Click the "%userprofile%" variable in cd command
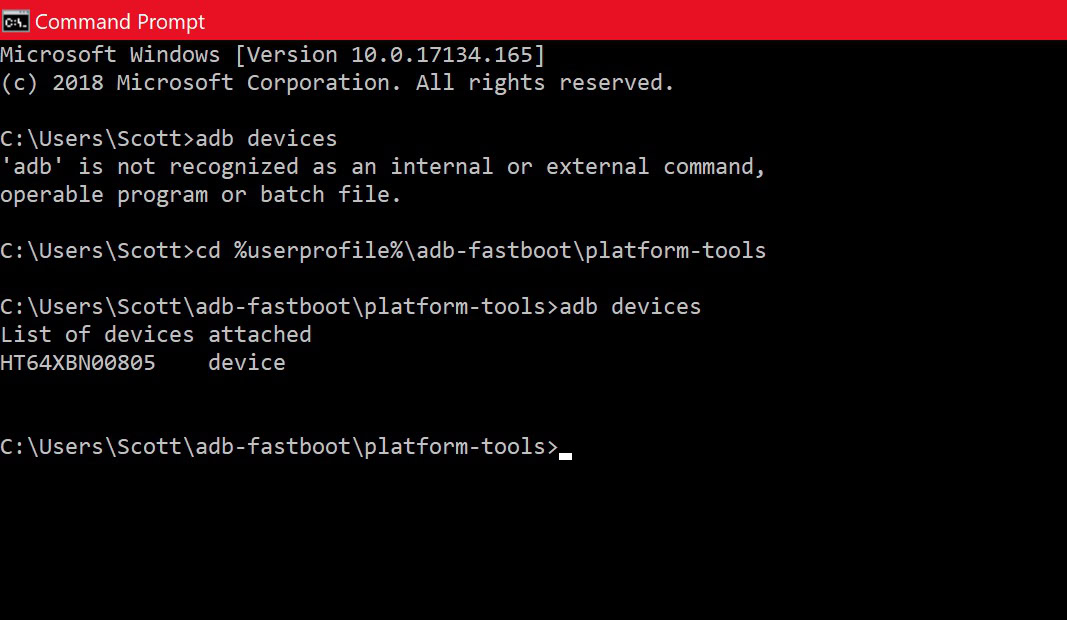Image resolution: width=1067 pixels, height=620 pixels. tap(318, 251)
